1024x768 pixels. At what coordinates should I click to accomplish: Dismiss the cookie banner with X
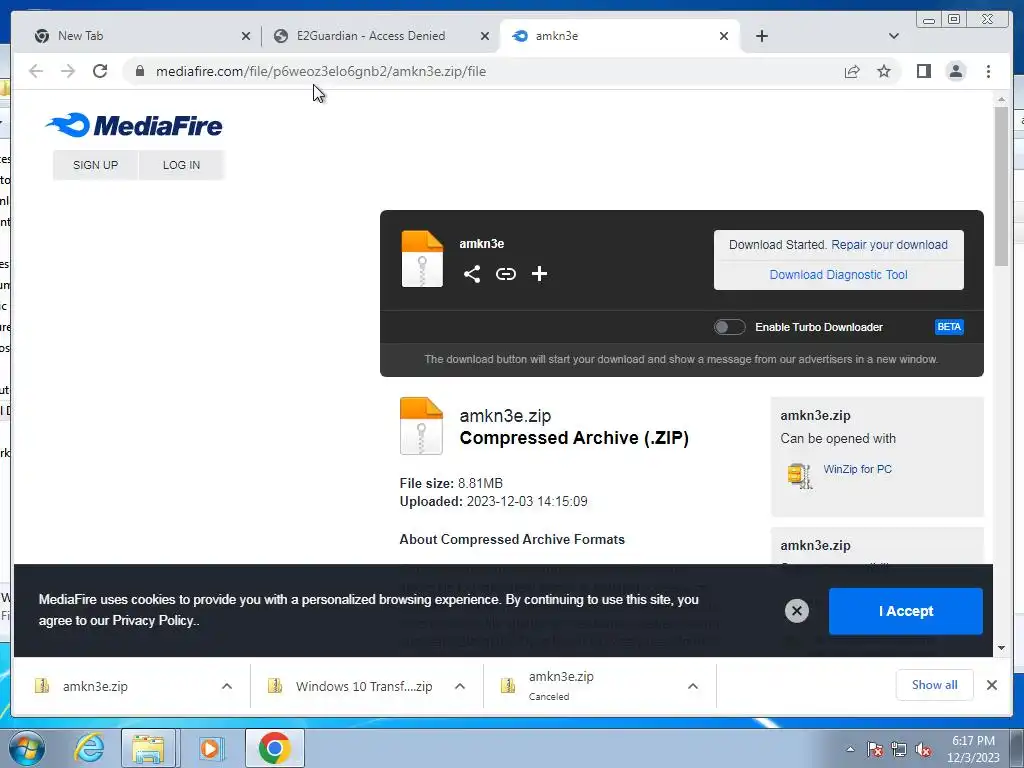796,611
